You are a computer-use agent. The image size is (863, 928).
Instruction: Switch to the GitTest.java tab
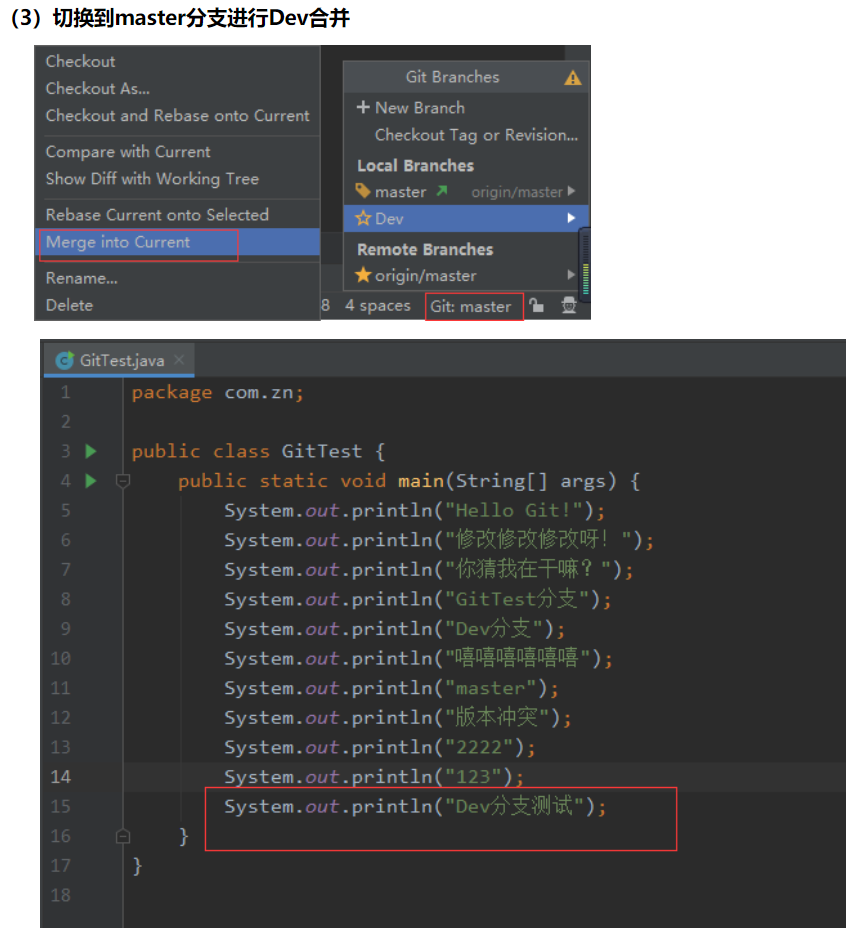point(121,360)
